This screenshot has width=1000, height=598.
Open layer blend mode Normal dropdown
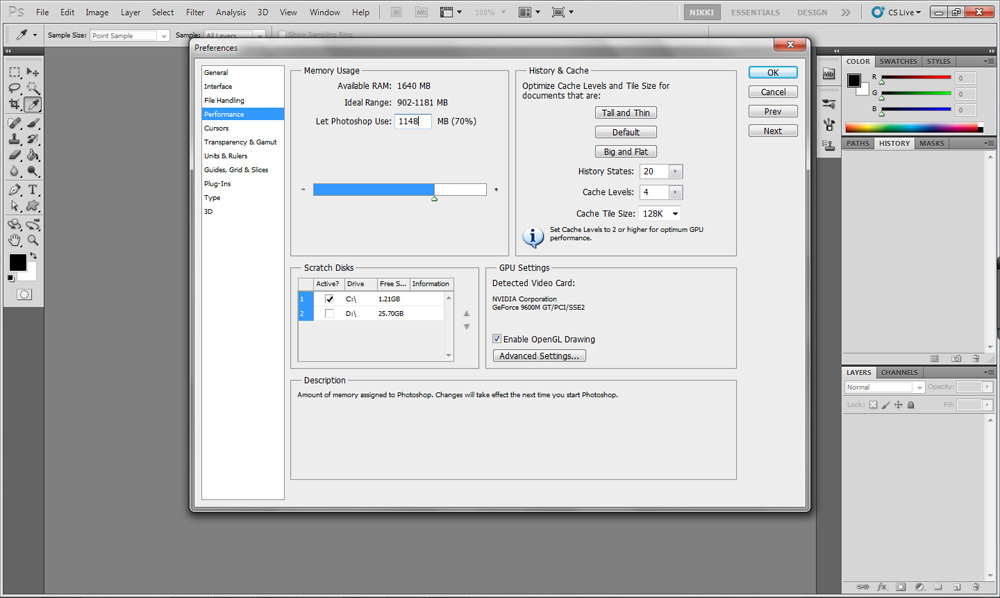(x=885, y=387)
